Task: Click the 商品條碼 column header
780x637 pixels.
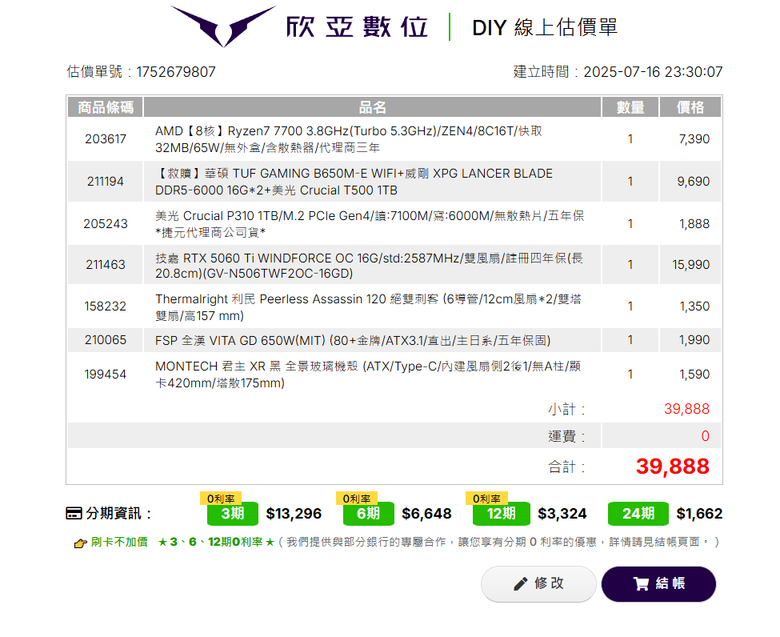Action: 105,107
